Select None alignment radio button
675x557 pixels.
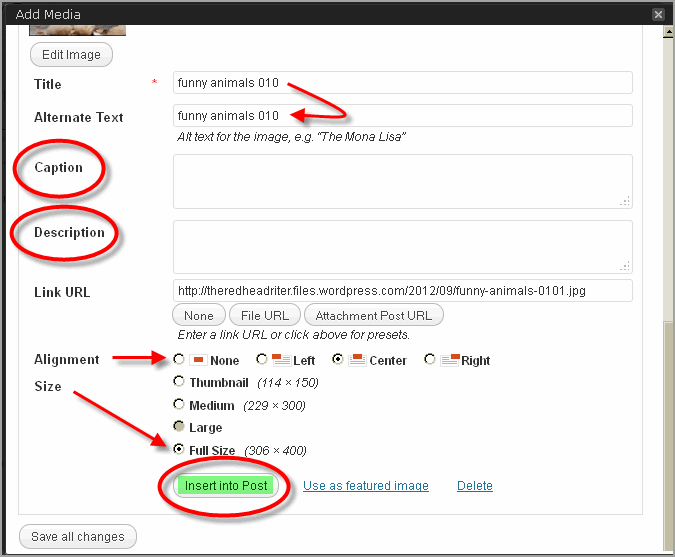(x=179, y=359)
